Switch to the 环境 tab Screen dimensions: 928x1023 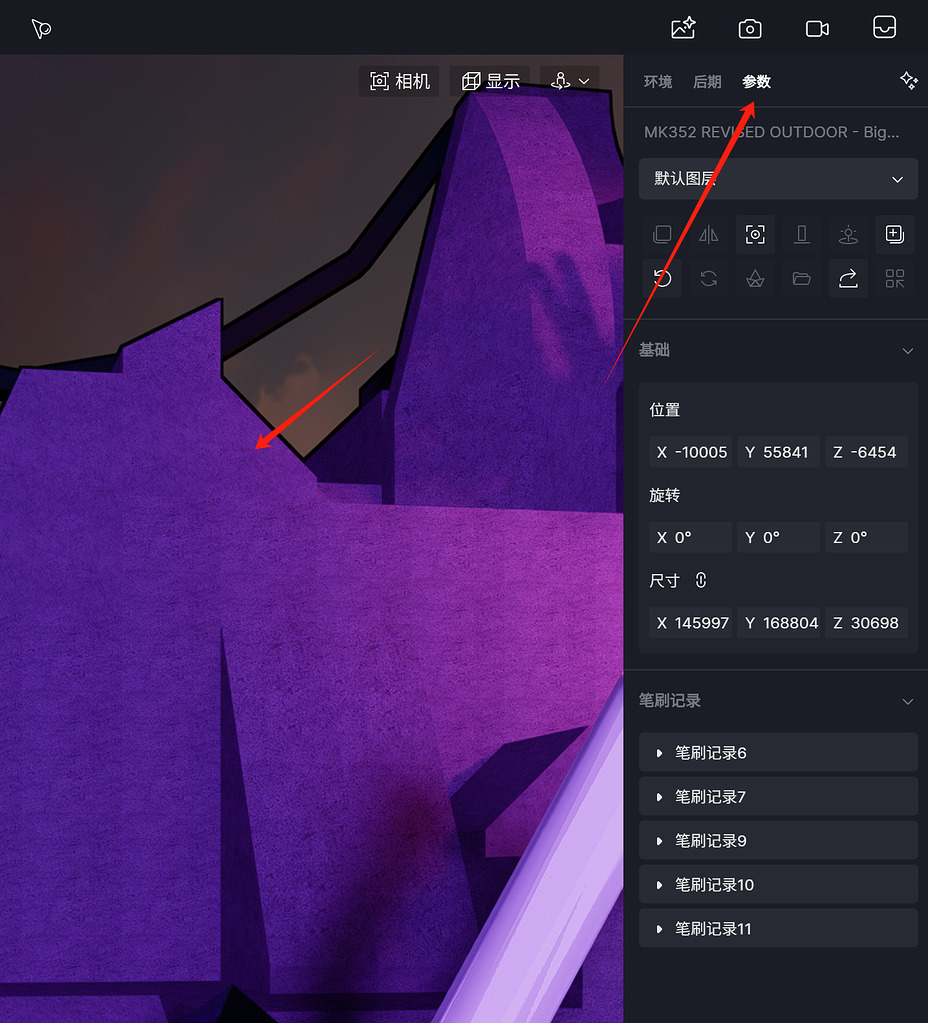coord(658,82)
